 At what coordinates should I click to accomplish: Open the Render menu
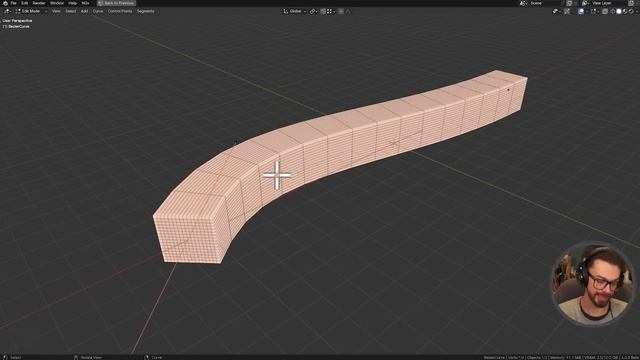[x=39, y=3]
